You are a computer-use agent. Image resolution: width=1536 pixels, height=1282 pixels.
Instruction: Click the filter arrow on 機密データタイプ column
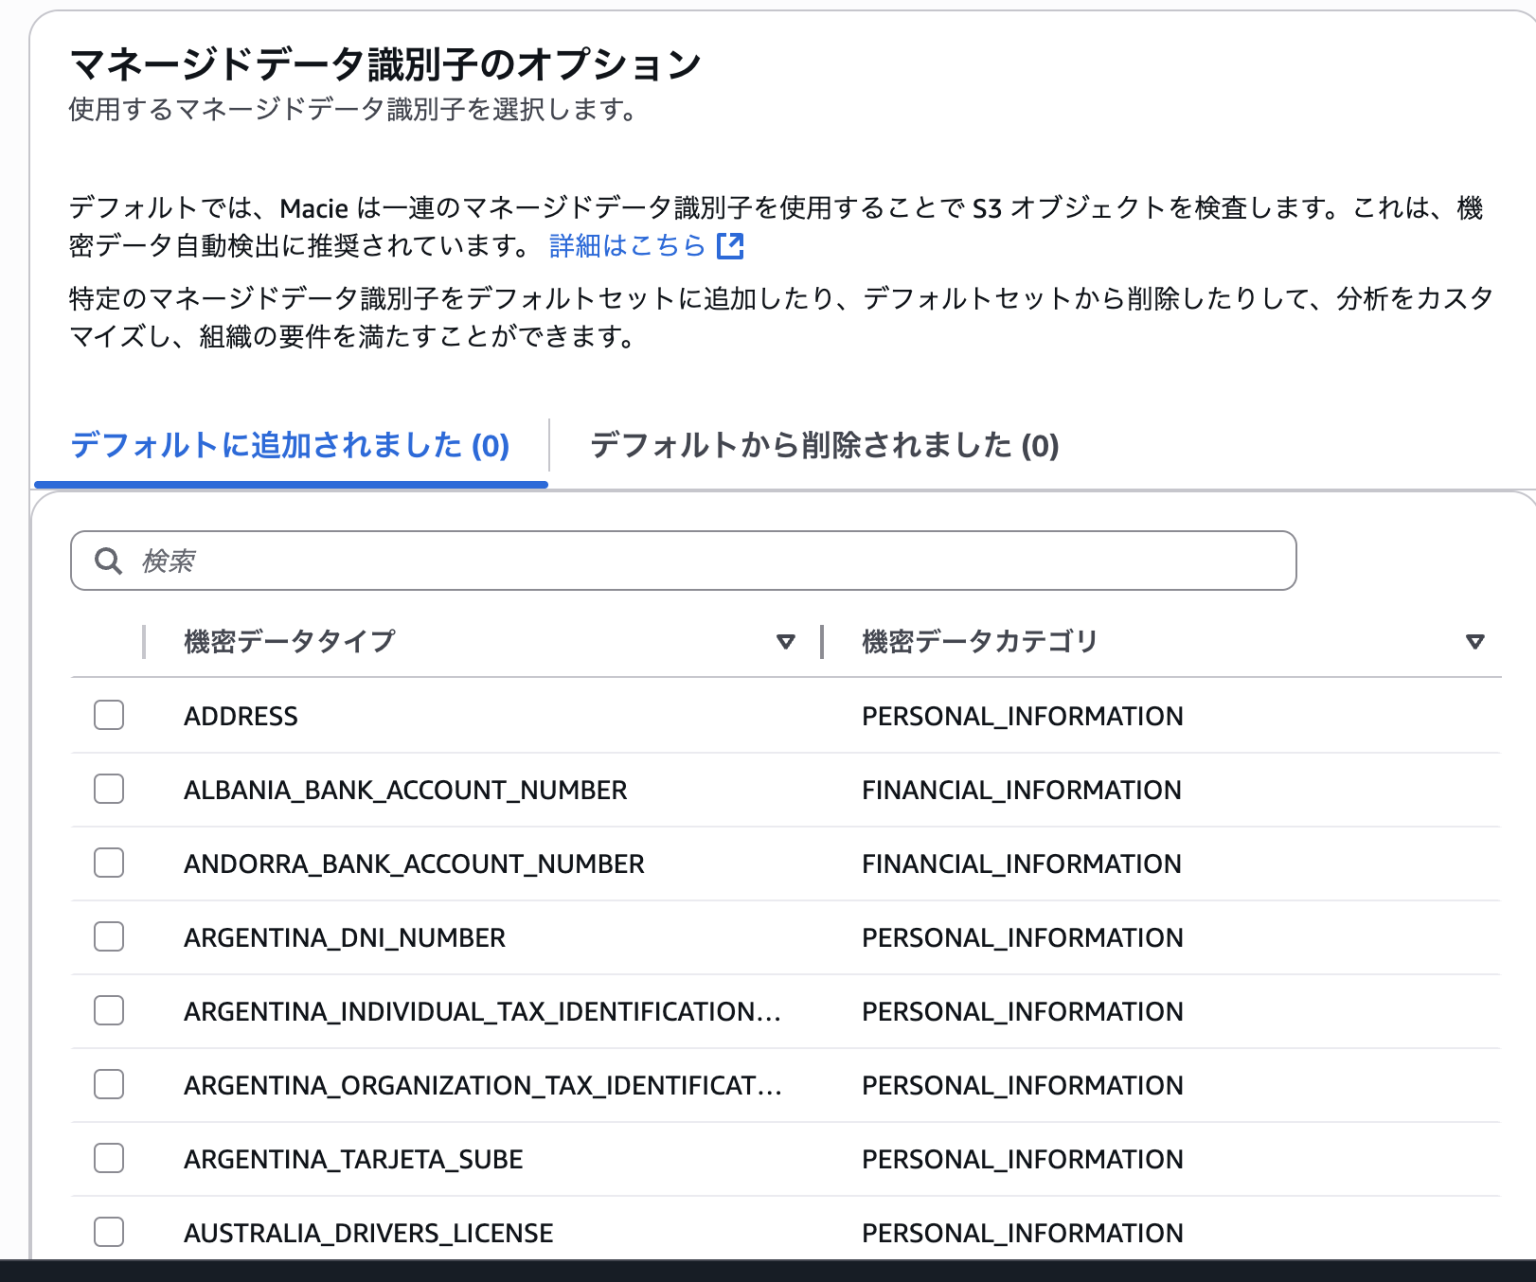pos(787,641)
